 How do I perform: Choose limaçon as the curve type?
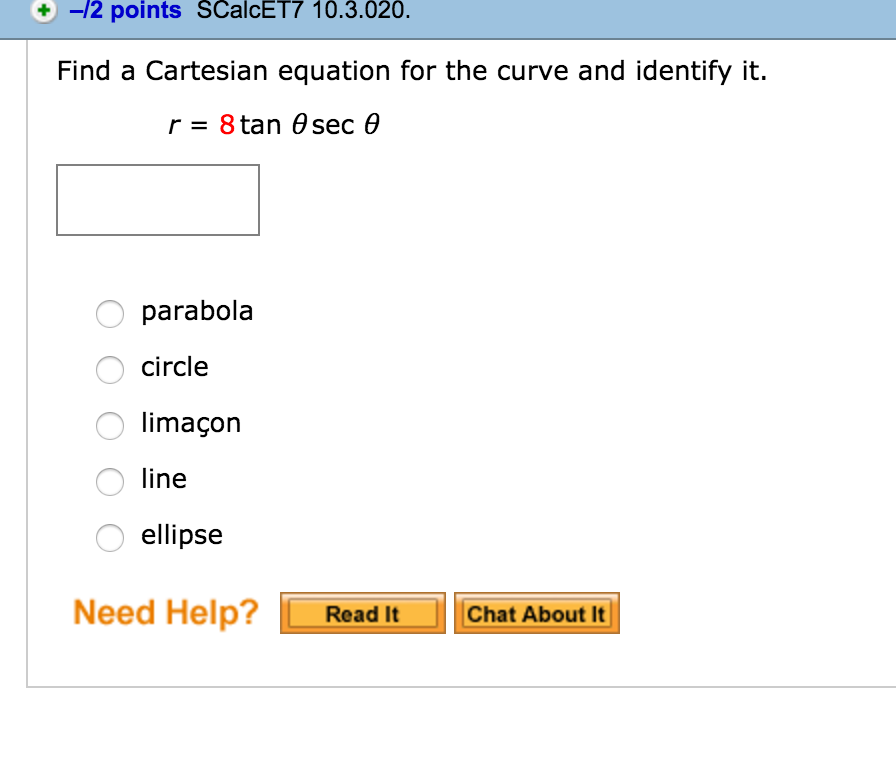(x=110, y=426)
